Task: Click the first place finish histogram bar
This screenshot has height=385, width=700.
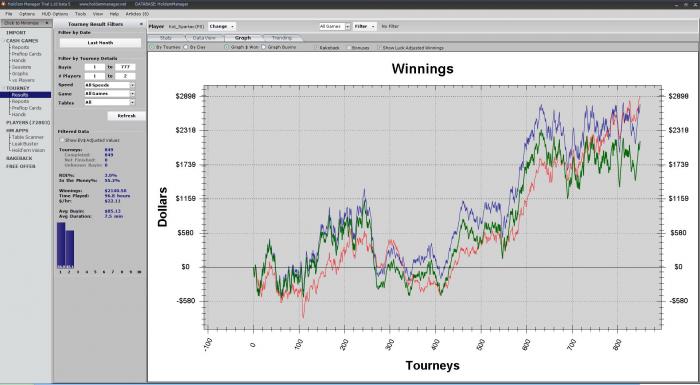Action: pyautogui.click(x=61, y=245)
